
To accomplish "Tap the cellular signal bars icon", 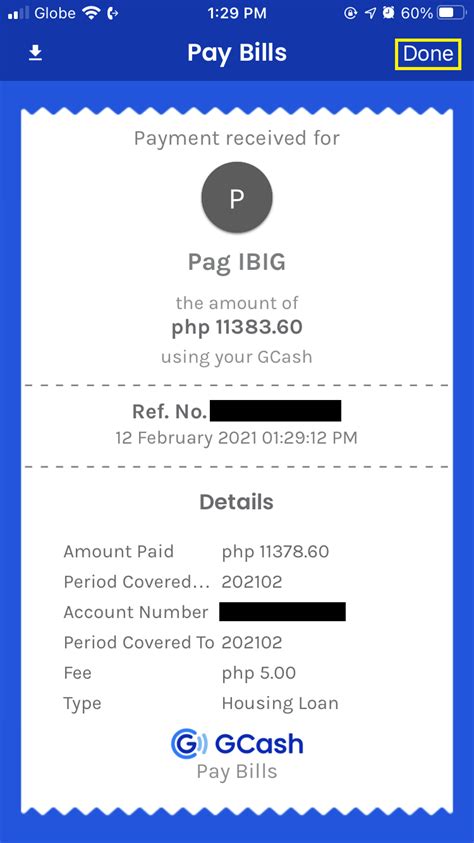I will 19,14.
